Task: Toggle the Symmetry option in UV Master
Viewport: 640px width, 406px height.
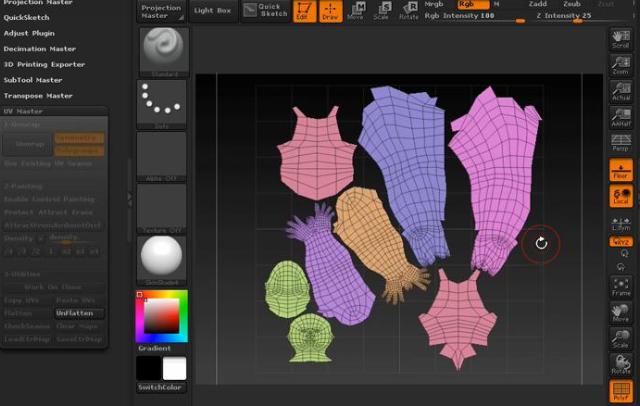Action: tap(79, 138)
